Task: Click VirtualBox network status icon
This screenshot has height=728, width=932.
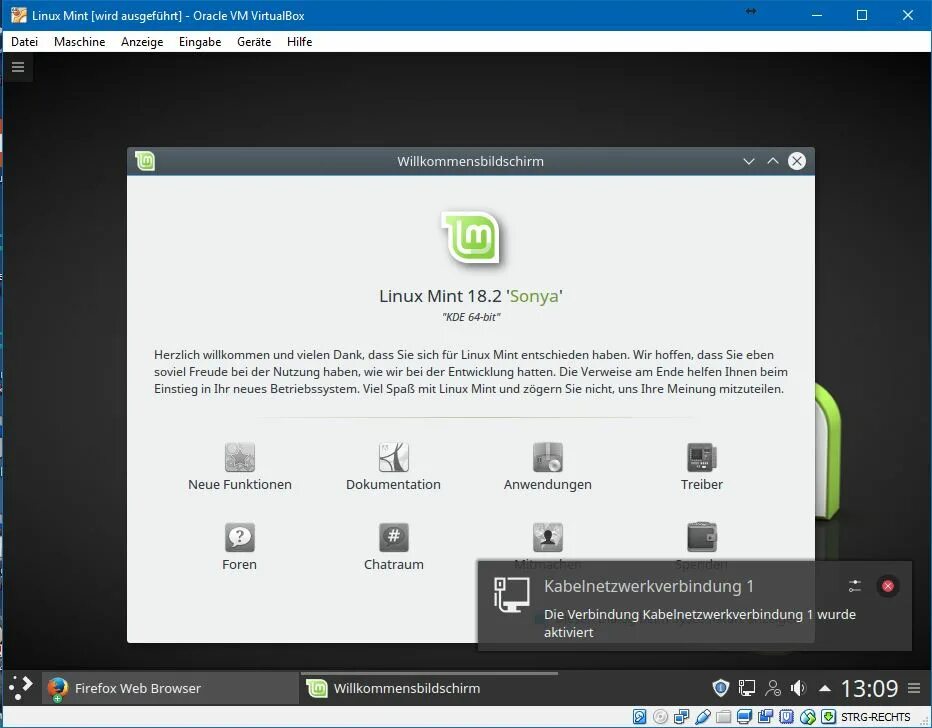Action: pos(681,717)
